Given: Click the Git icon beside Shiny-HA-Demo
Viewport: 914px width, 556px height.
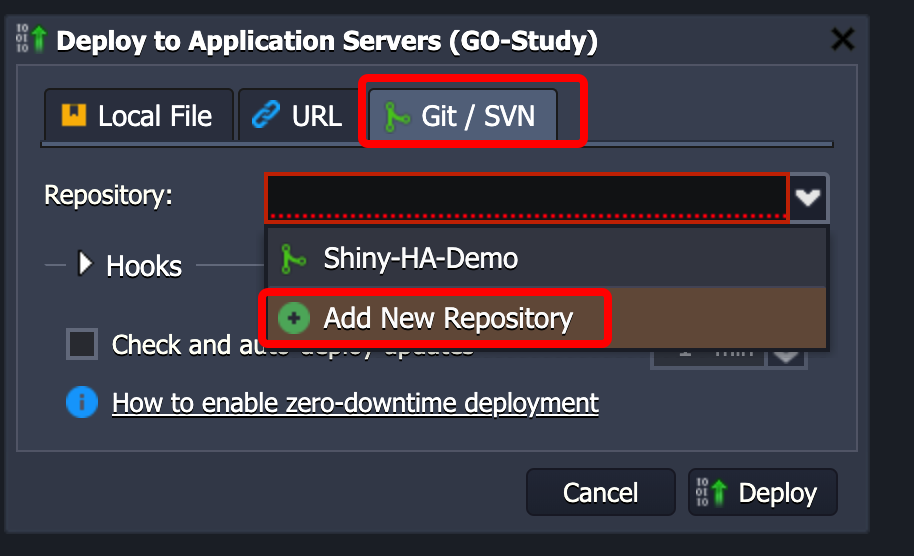Looking at the screenshot, I should [x=293, y=259].
